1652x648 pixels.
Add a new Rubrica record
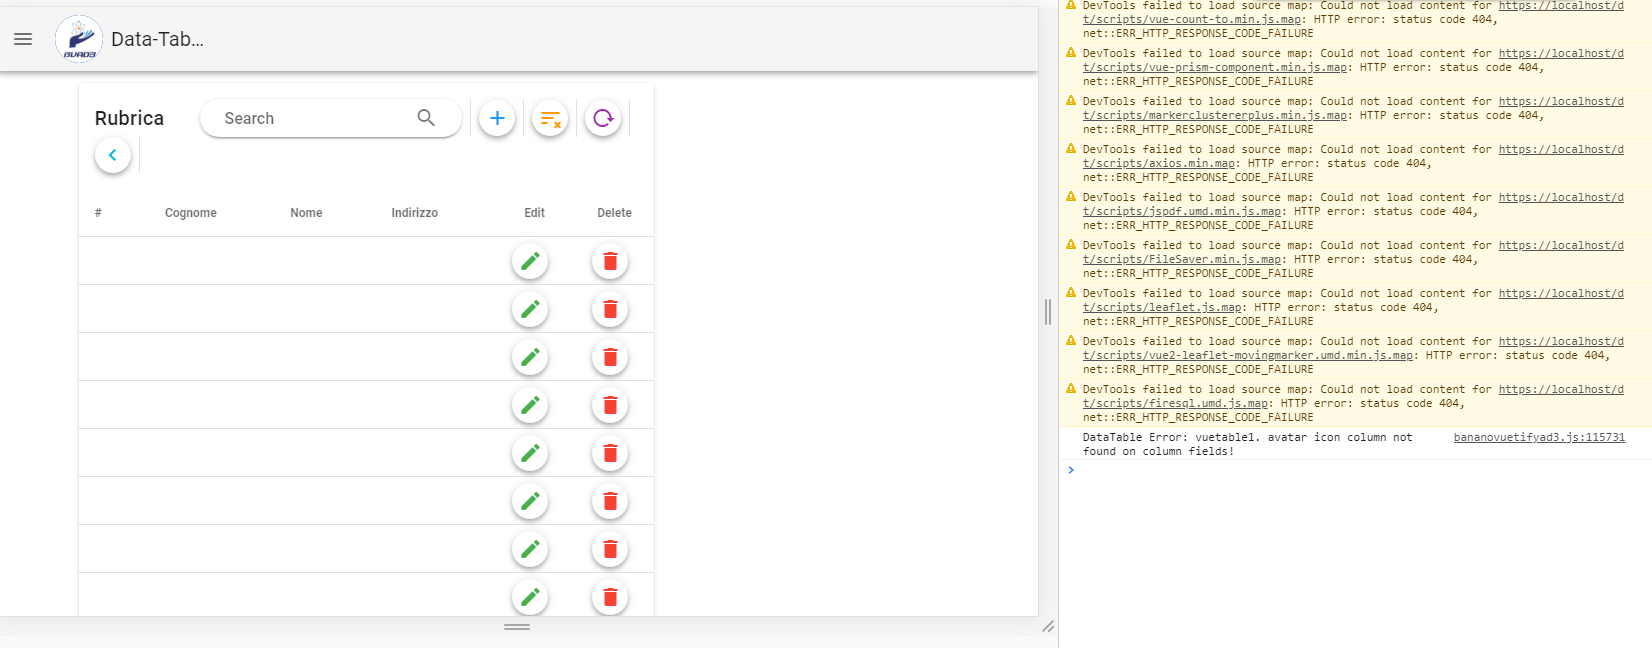pyautogui.click(x=497, y=118)
